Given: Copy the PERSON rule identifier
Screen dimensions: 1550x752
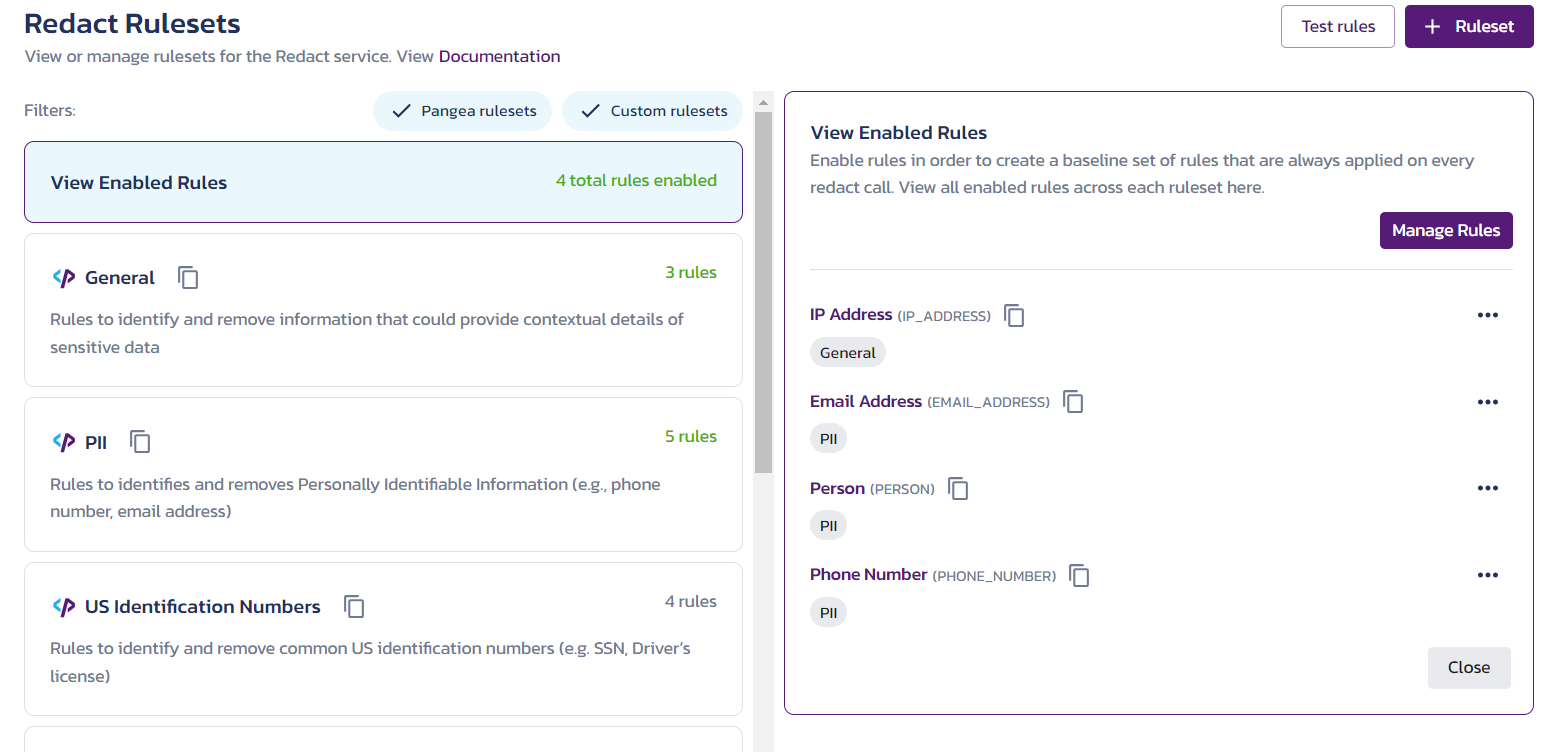Looking at the screenshot, I should pos(958,489).
